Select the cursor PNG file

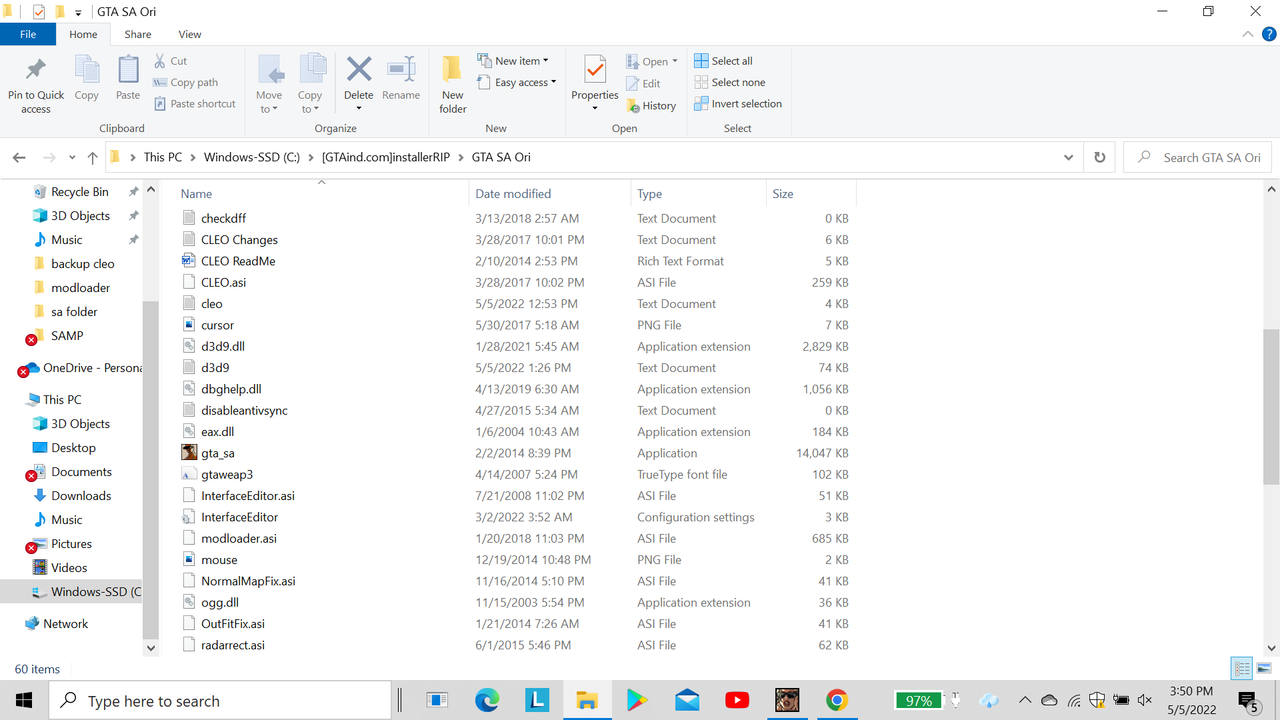tap(217, 325)
